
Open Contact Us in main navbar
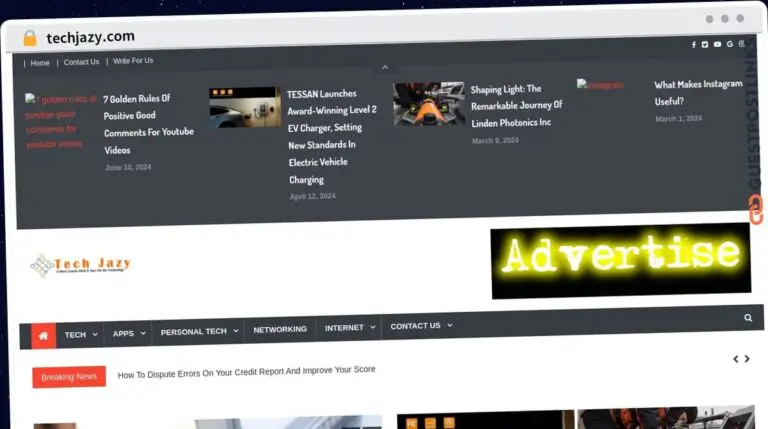click(x=420, y=326)
